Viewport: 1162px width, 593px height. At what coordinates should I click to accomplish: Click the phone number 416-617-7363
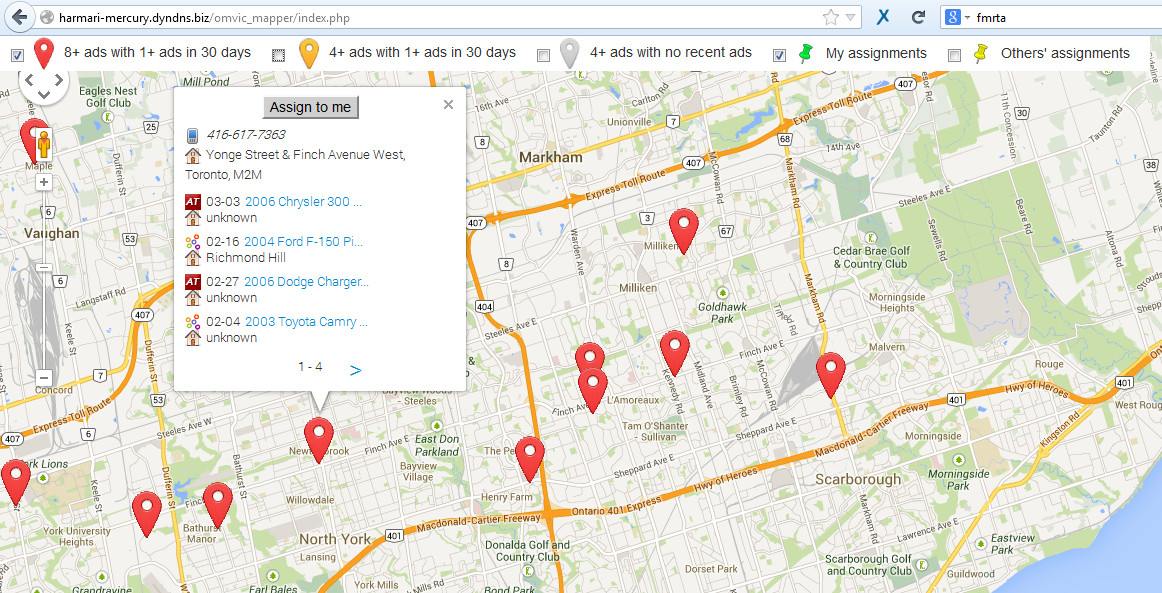pos(246,135)
